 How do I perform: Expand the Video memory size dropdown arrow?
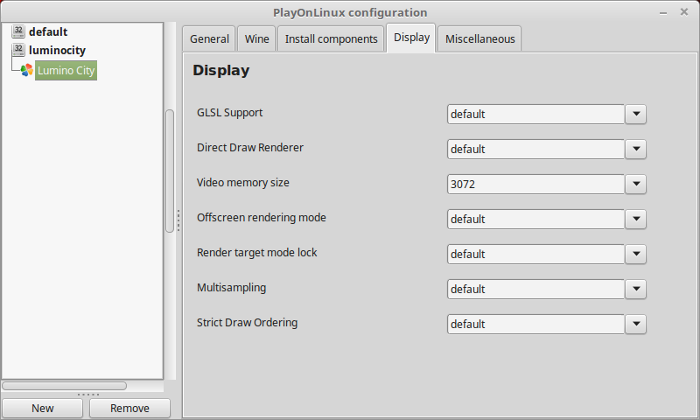click(636, 184)
